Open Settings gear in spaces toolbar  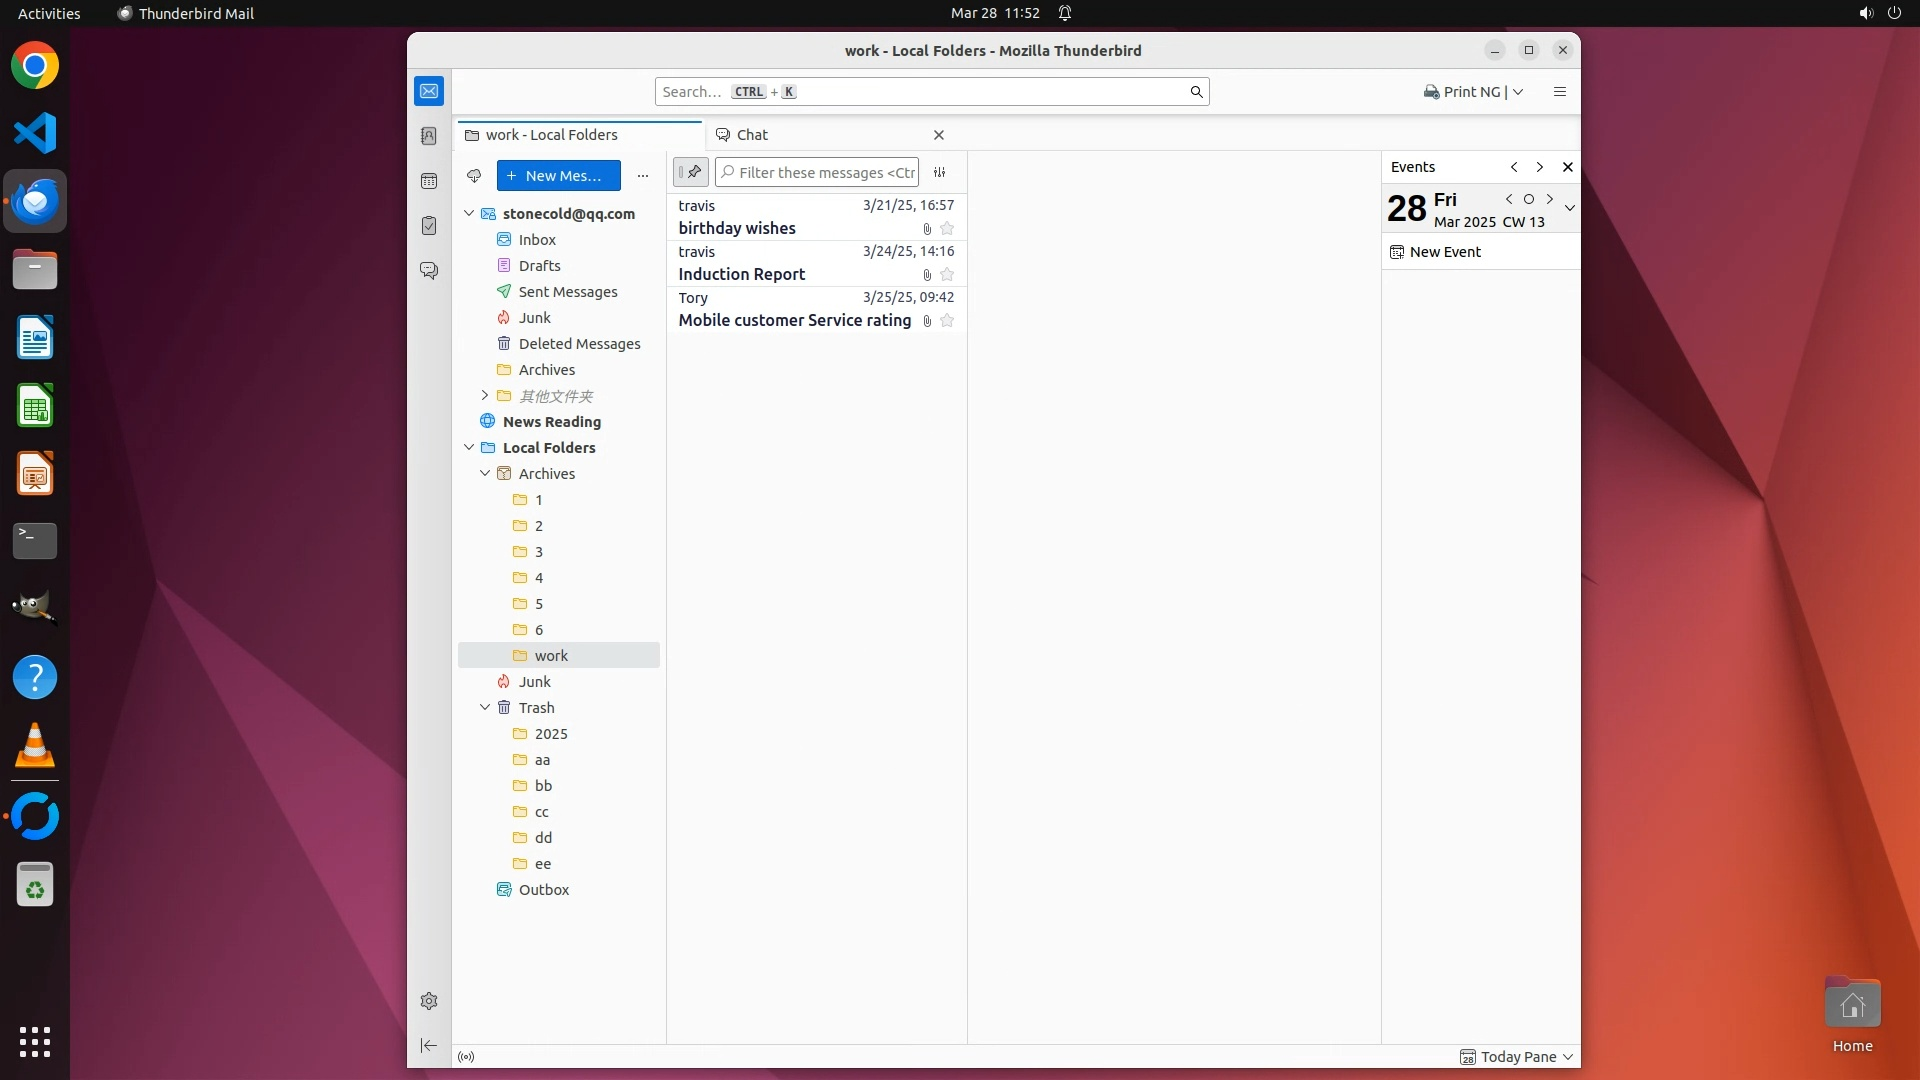429,1001
